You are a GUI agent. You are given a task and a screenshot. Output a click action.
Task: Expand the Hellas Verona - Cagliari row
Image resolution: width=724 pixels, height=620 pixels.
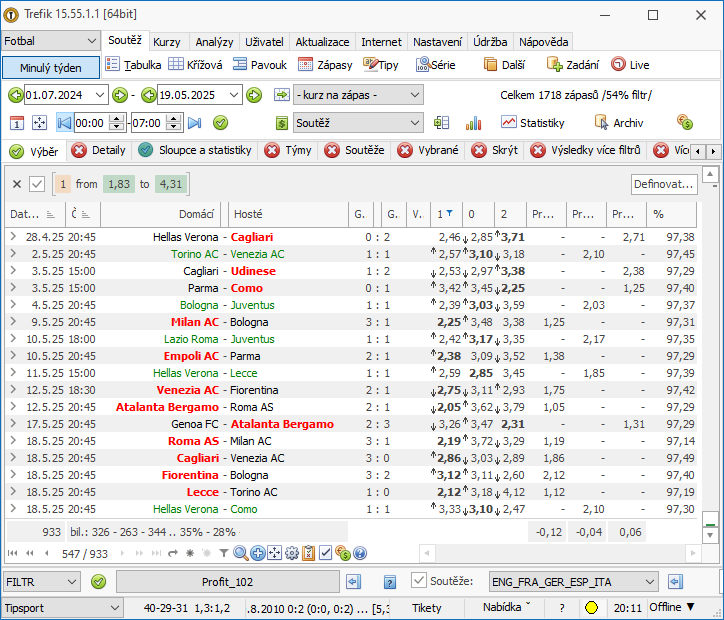[13, 237]
